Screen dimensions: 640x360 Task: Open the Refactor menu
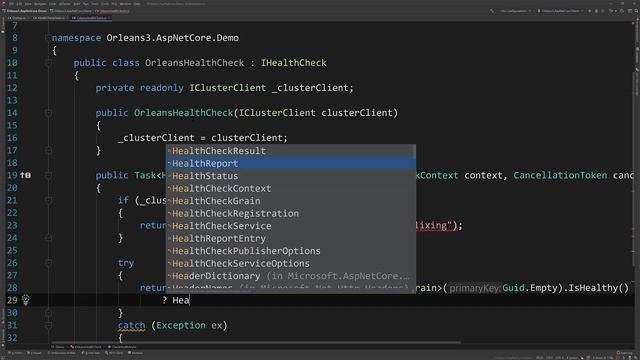pyautogui.click(x=64, y=4)
